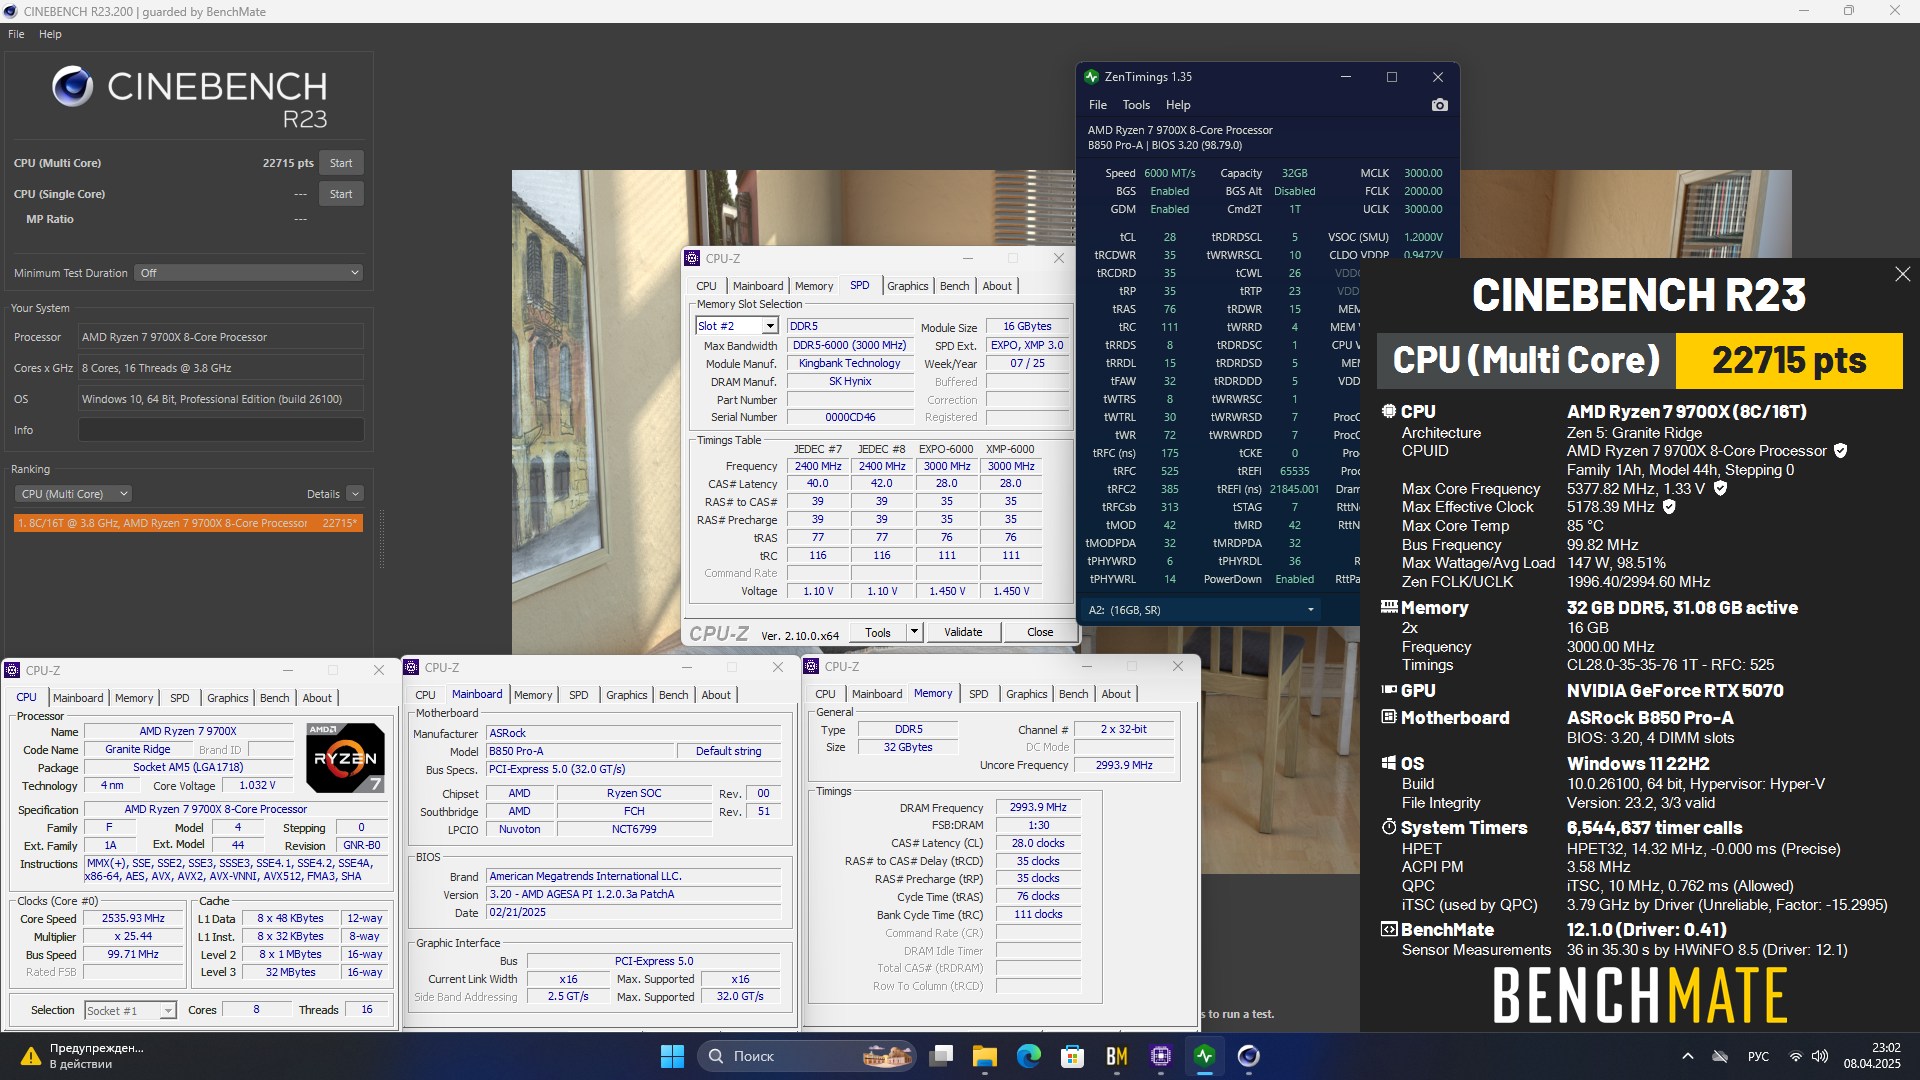Click the warning notification icon on taskbar

pyautogui.click(x=31, y=1056)
